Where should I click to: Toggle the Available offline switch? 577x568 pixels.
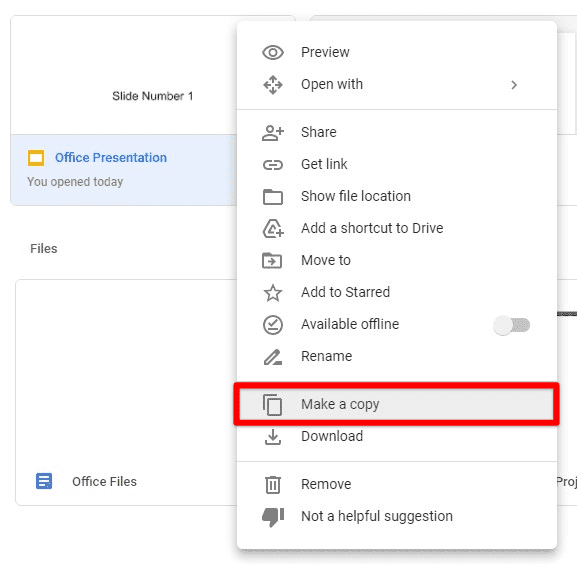pos(511,325)
